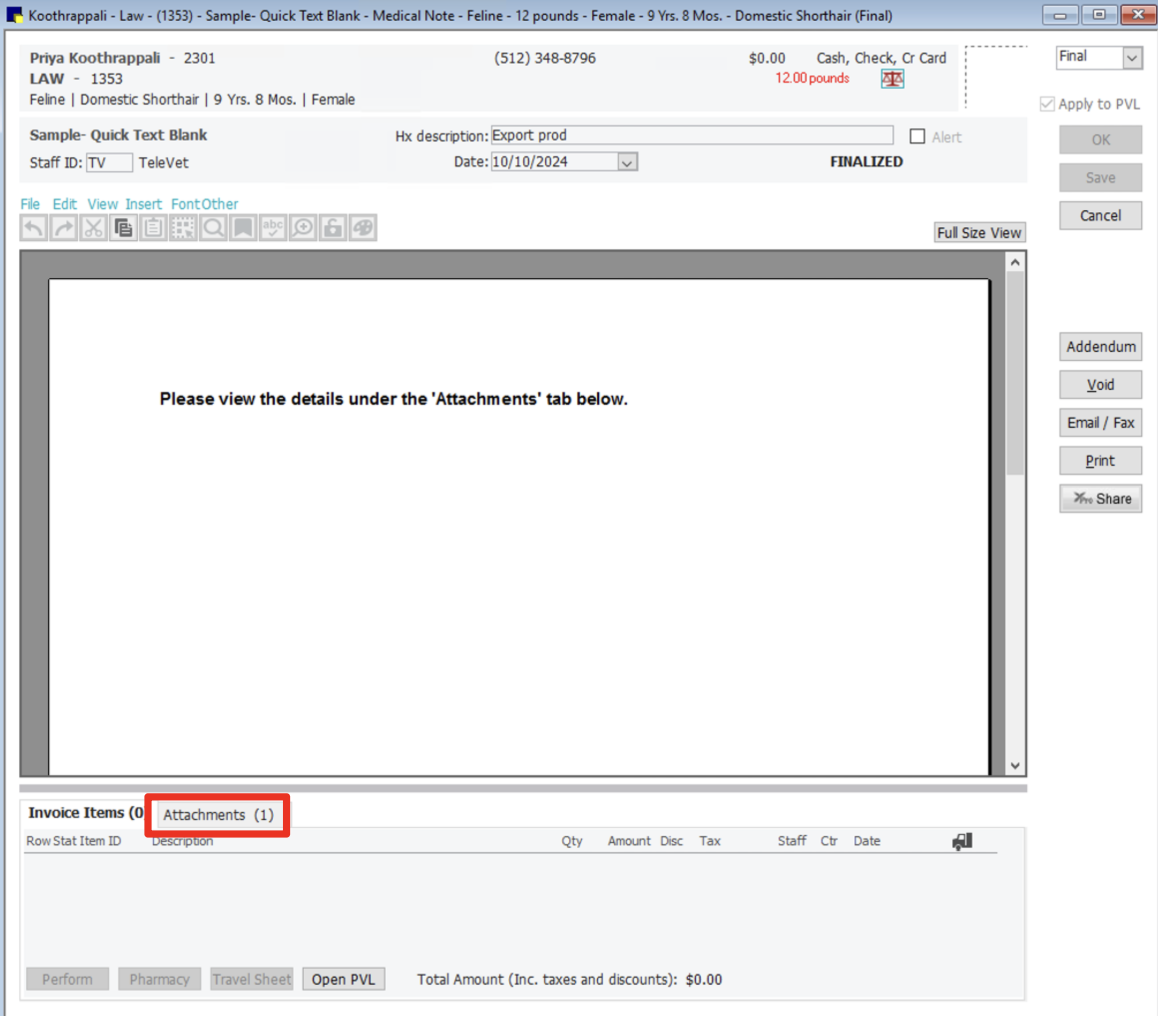
Task: Click the weight scale icon near 12.00 pounds
Action: point(893,78)
